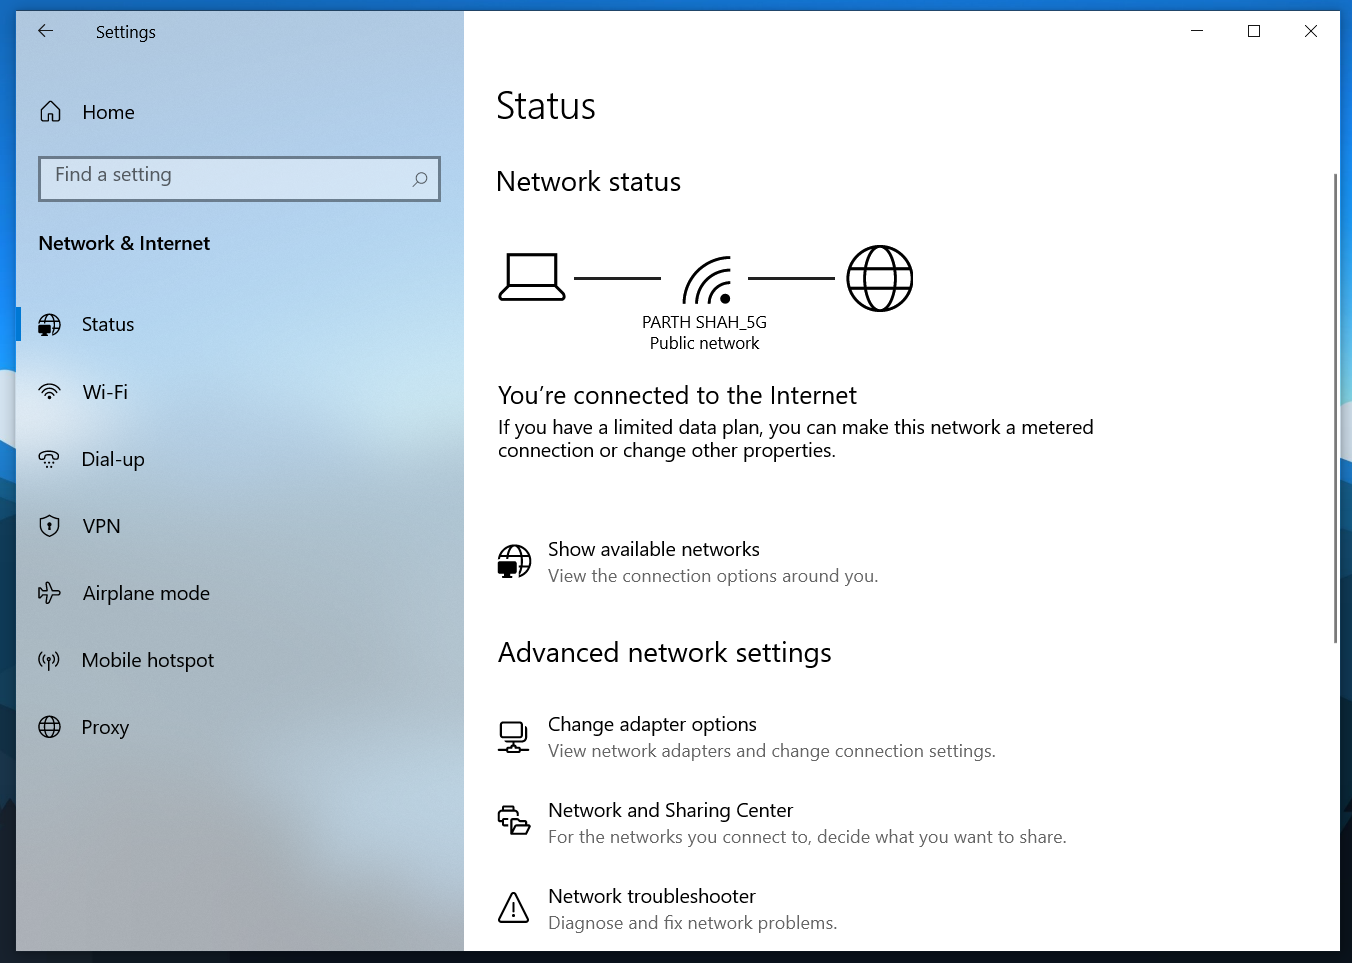1352x963 pixels.
Task: Click the magnifier icon in the search field
Action: click(420, 178)
